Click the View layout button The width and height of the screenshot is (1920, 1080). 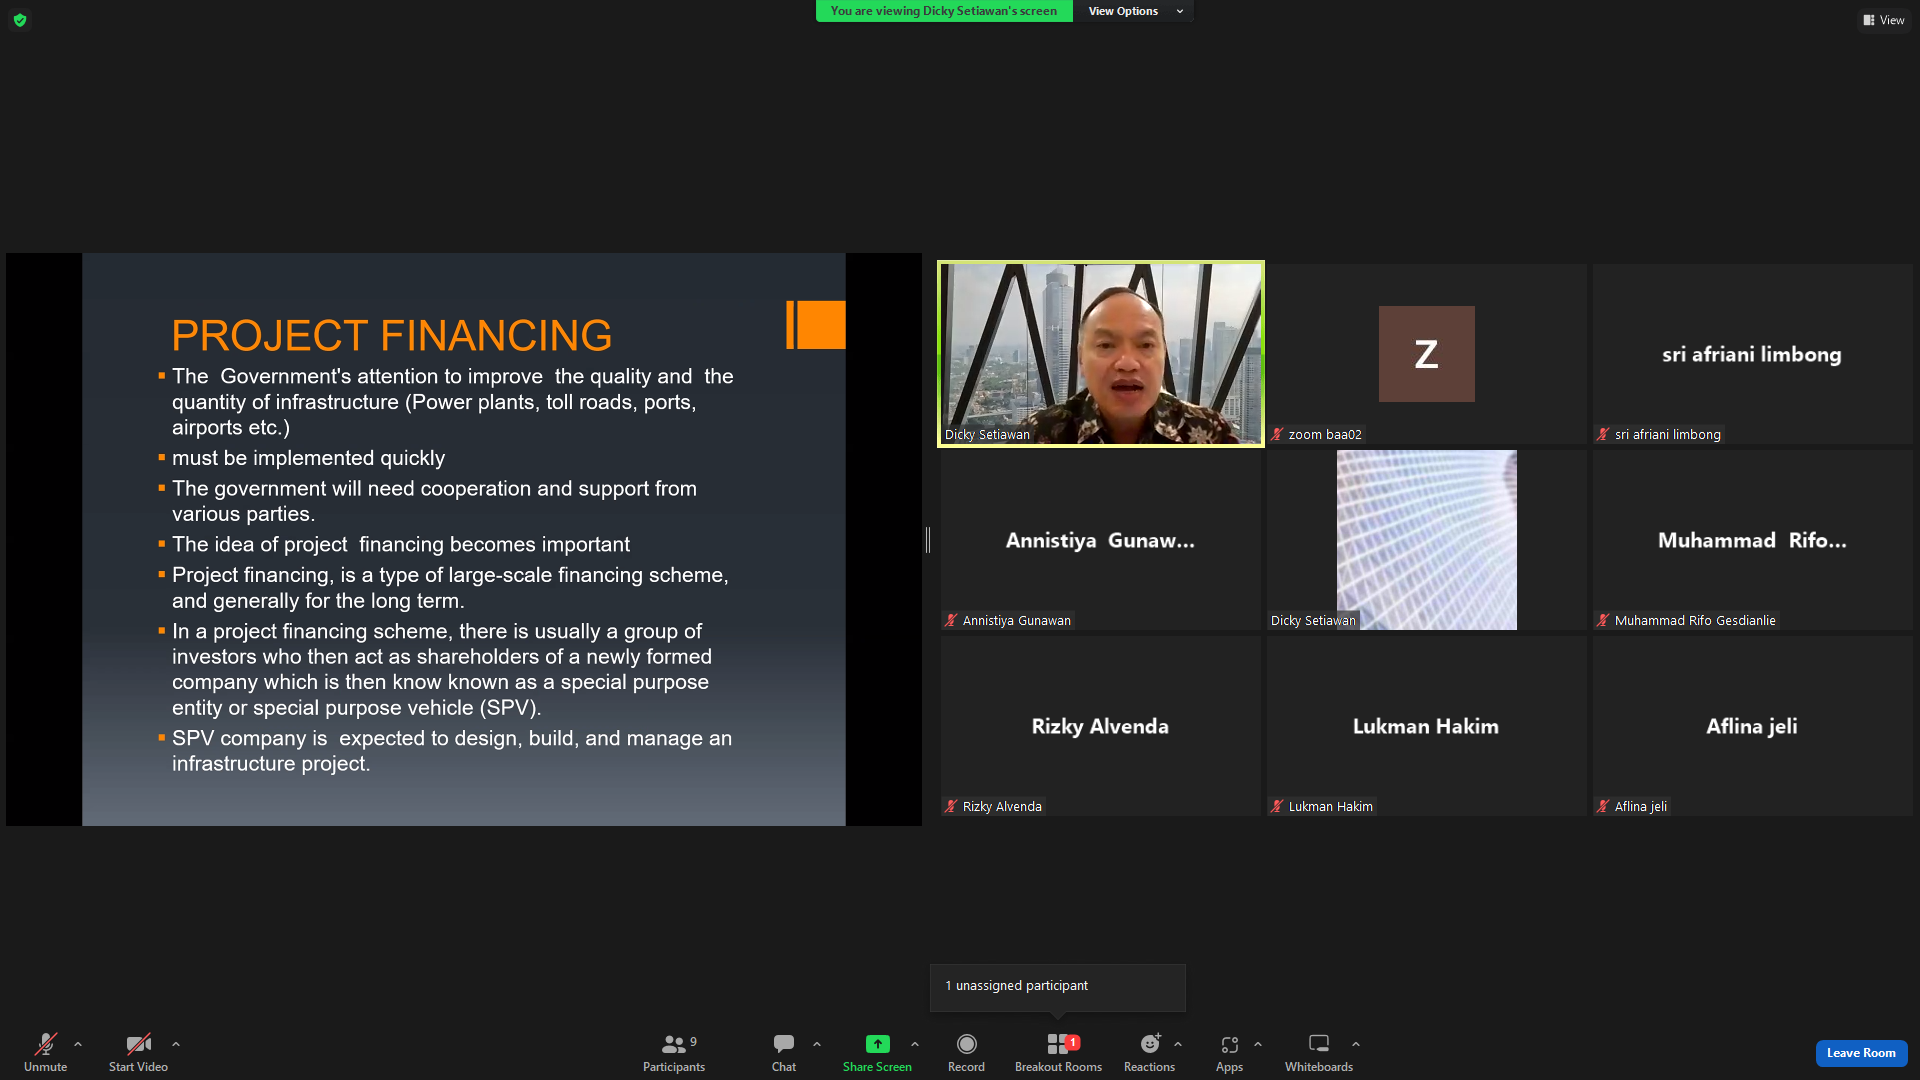pyautogui.click(x=1884, y=20)
